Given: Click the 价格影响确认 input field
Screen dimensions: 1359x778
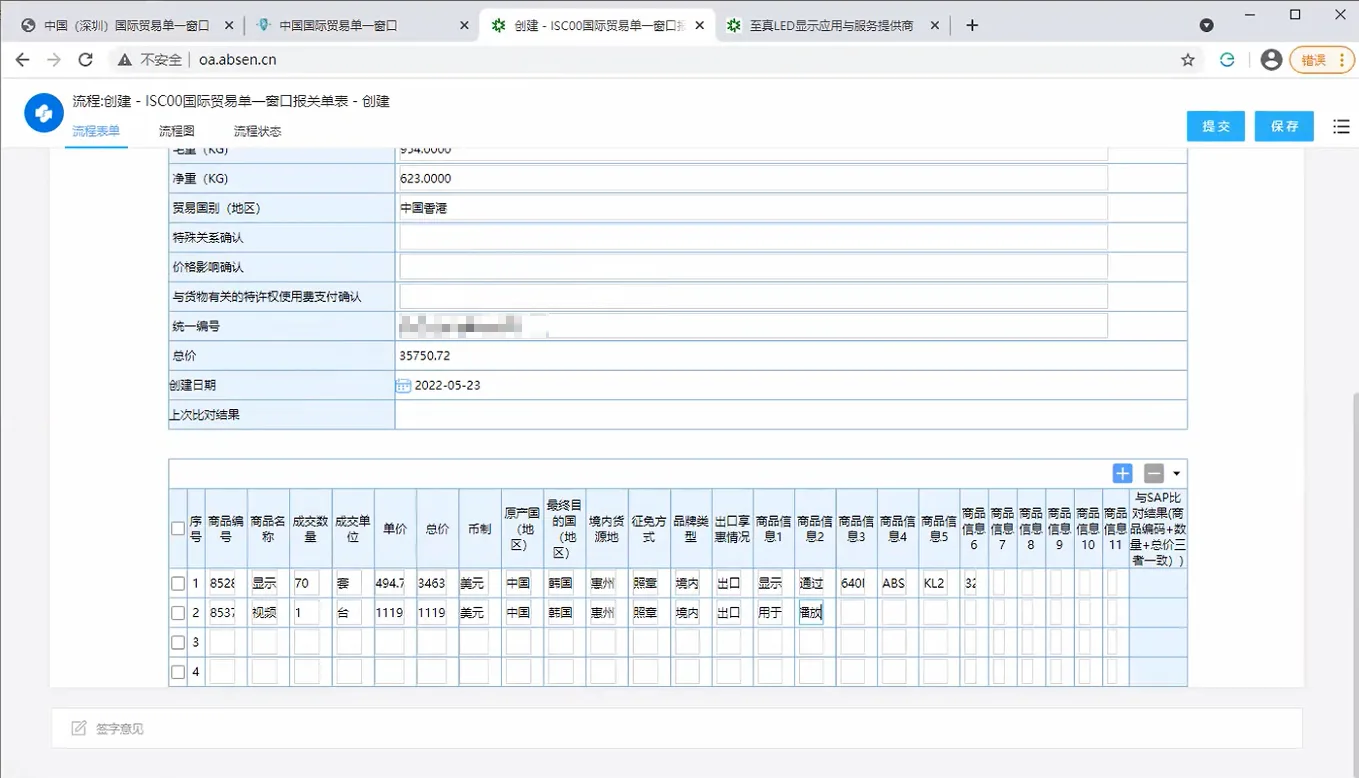Looking at the screenshot, I should pyautogui.click(x=753, y=267).
